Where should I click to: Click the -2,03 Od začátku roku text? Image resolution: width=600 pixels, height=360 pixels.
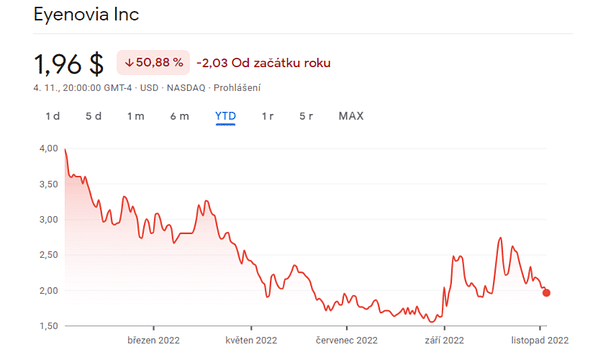[264, 63]
